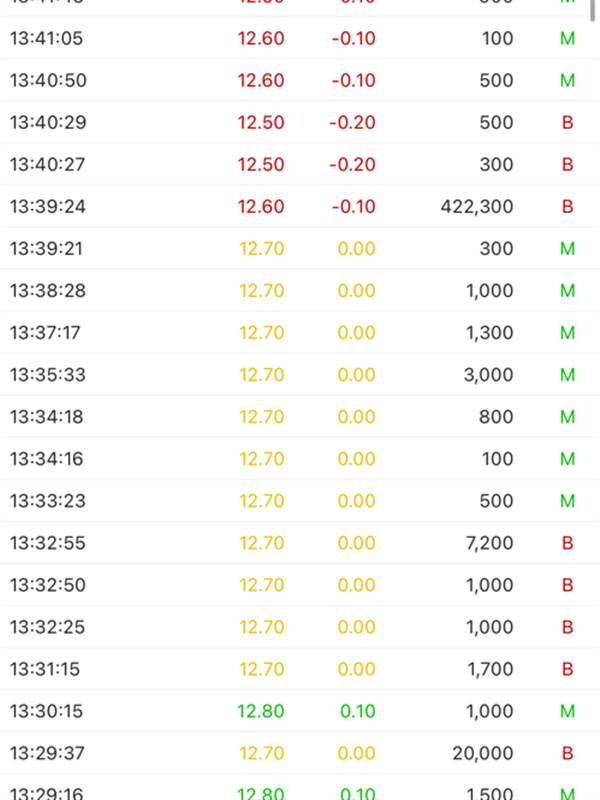Viewport: 600px width, 800px height.
Task: Click the 12.80 price at 13:30:15
Action: point(261,711)
